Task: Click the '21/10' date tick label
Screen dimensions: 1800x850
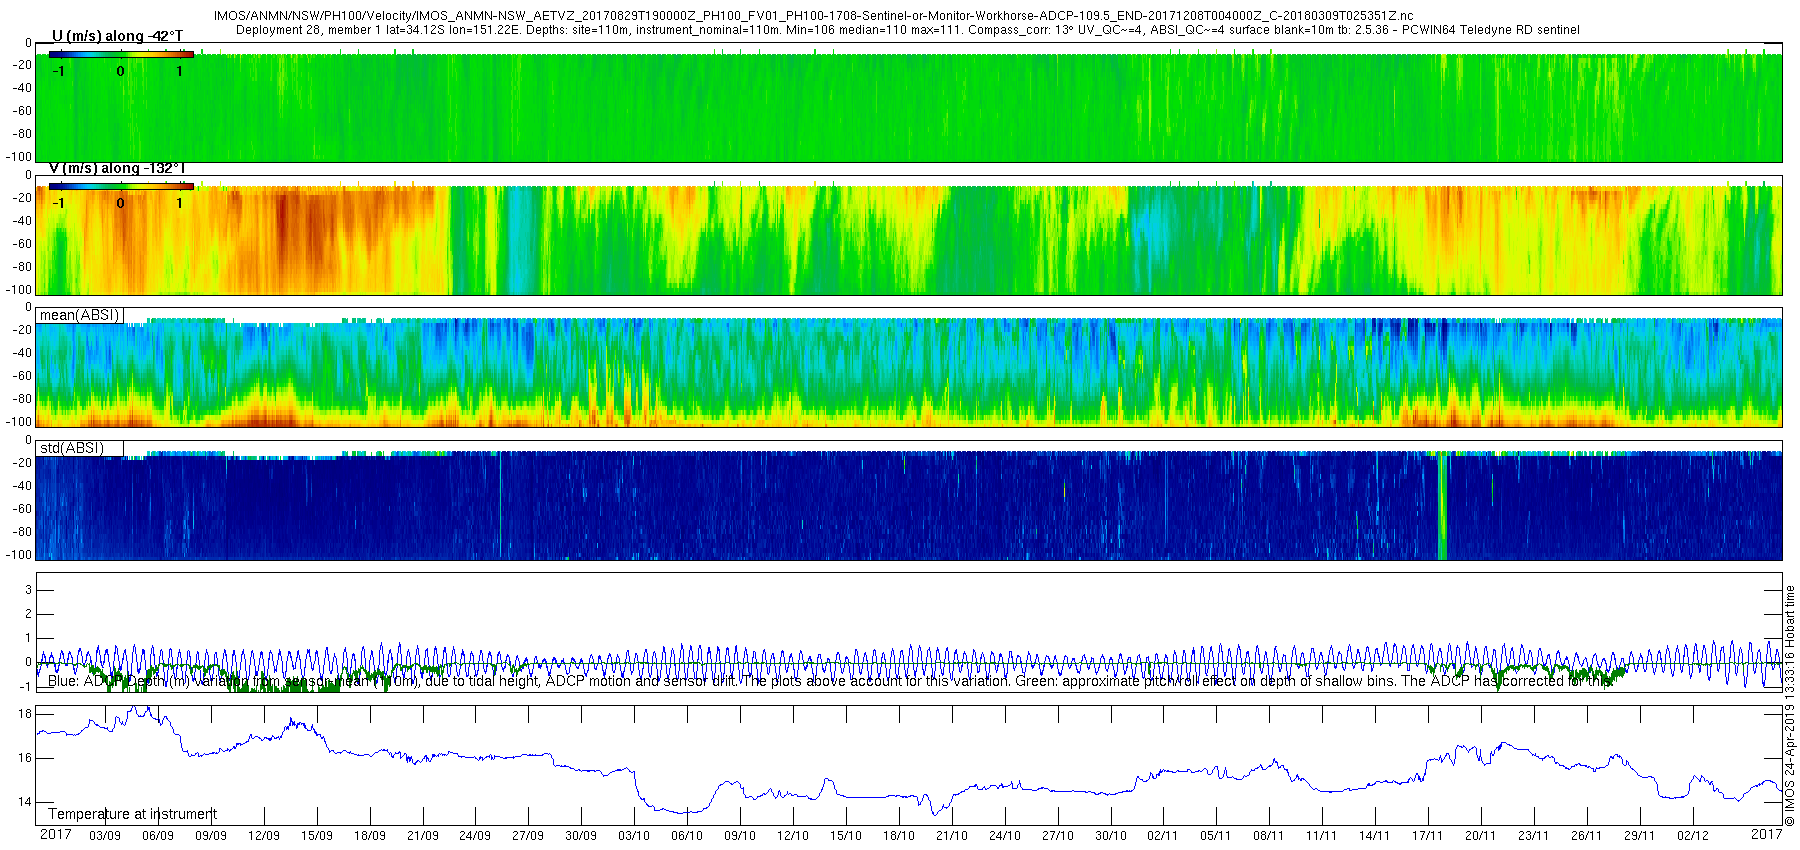Action: point(952,836)
